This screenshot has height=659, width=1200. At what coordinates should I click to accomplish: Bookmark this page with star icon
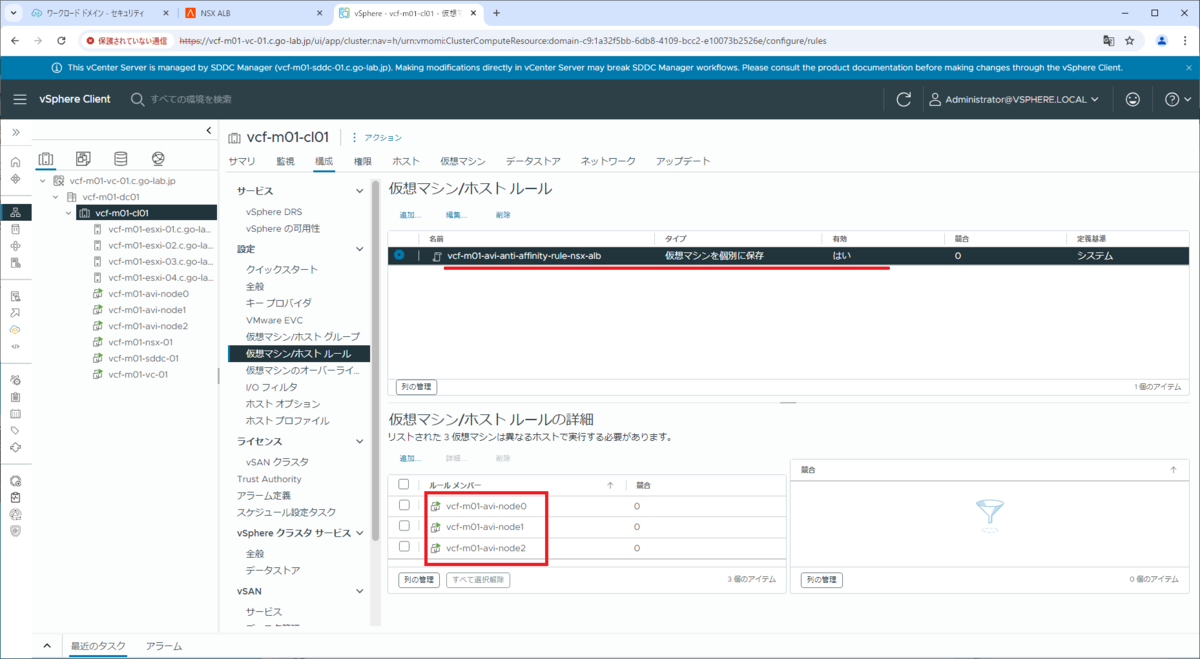click(1130, 41)
